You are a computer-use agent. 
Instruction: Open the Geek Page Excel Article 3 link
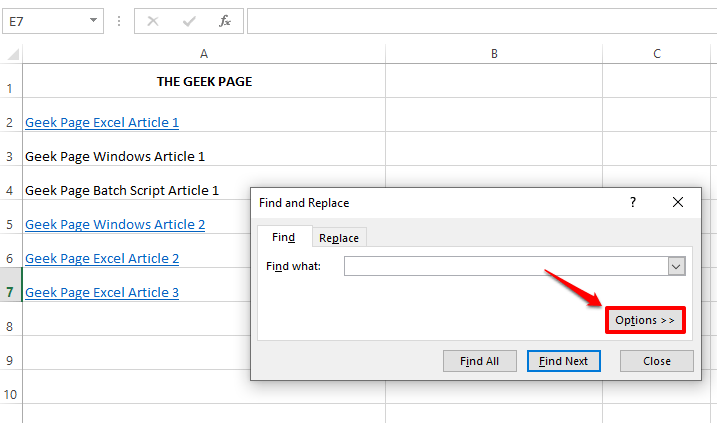point(102,292)
